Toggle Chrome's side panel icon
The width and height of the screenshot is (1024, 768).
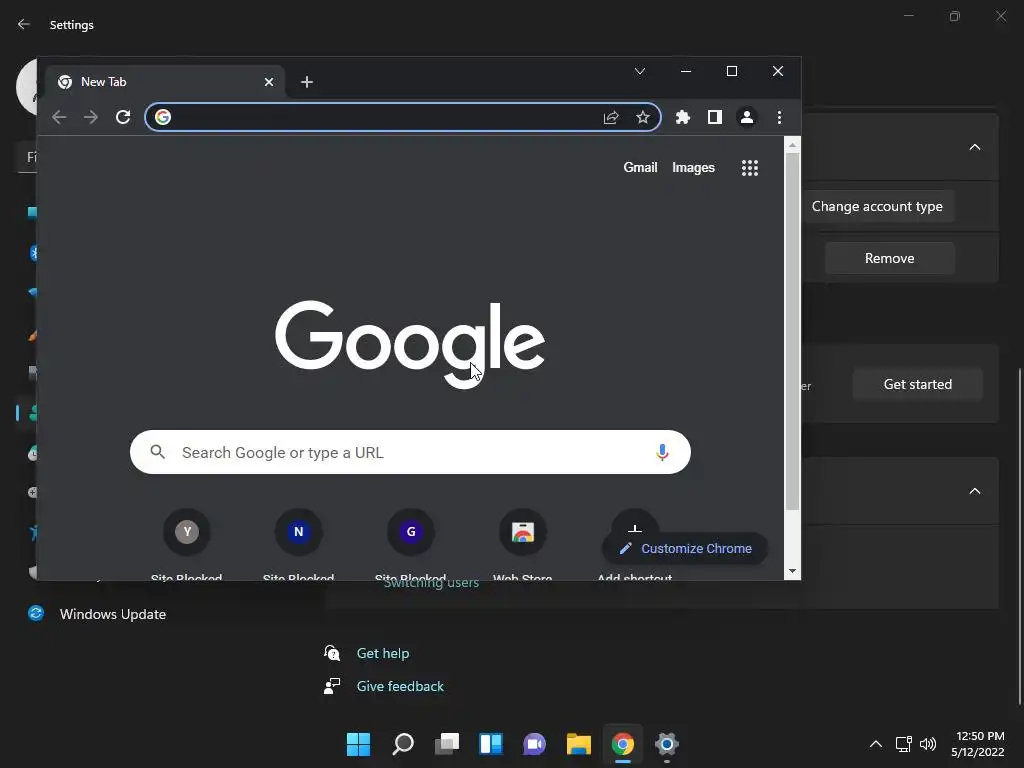(x=714, y=117)
